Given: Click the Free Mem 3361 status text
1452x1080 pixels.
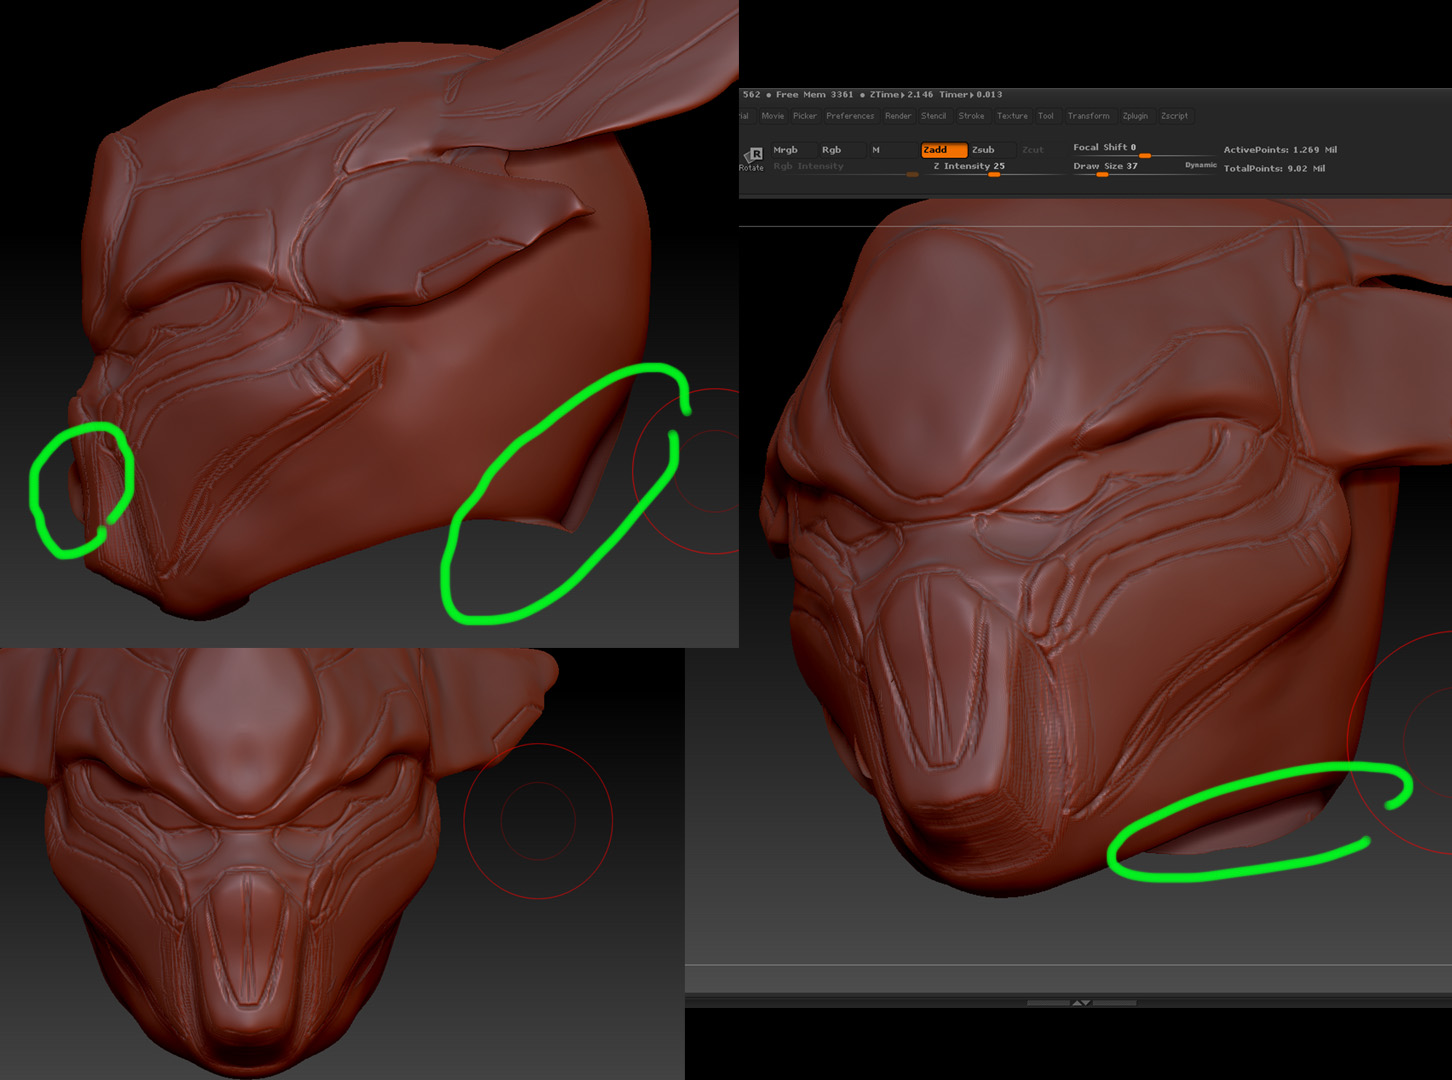Looking at the screenshot, I should point(814,95).
